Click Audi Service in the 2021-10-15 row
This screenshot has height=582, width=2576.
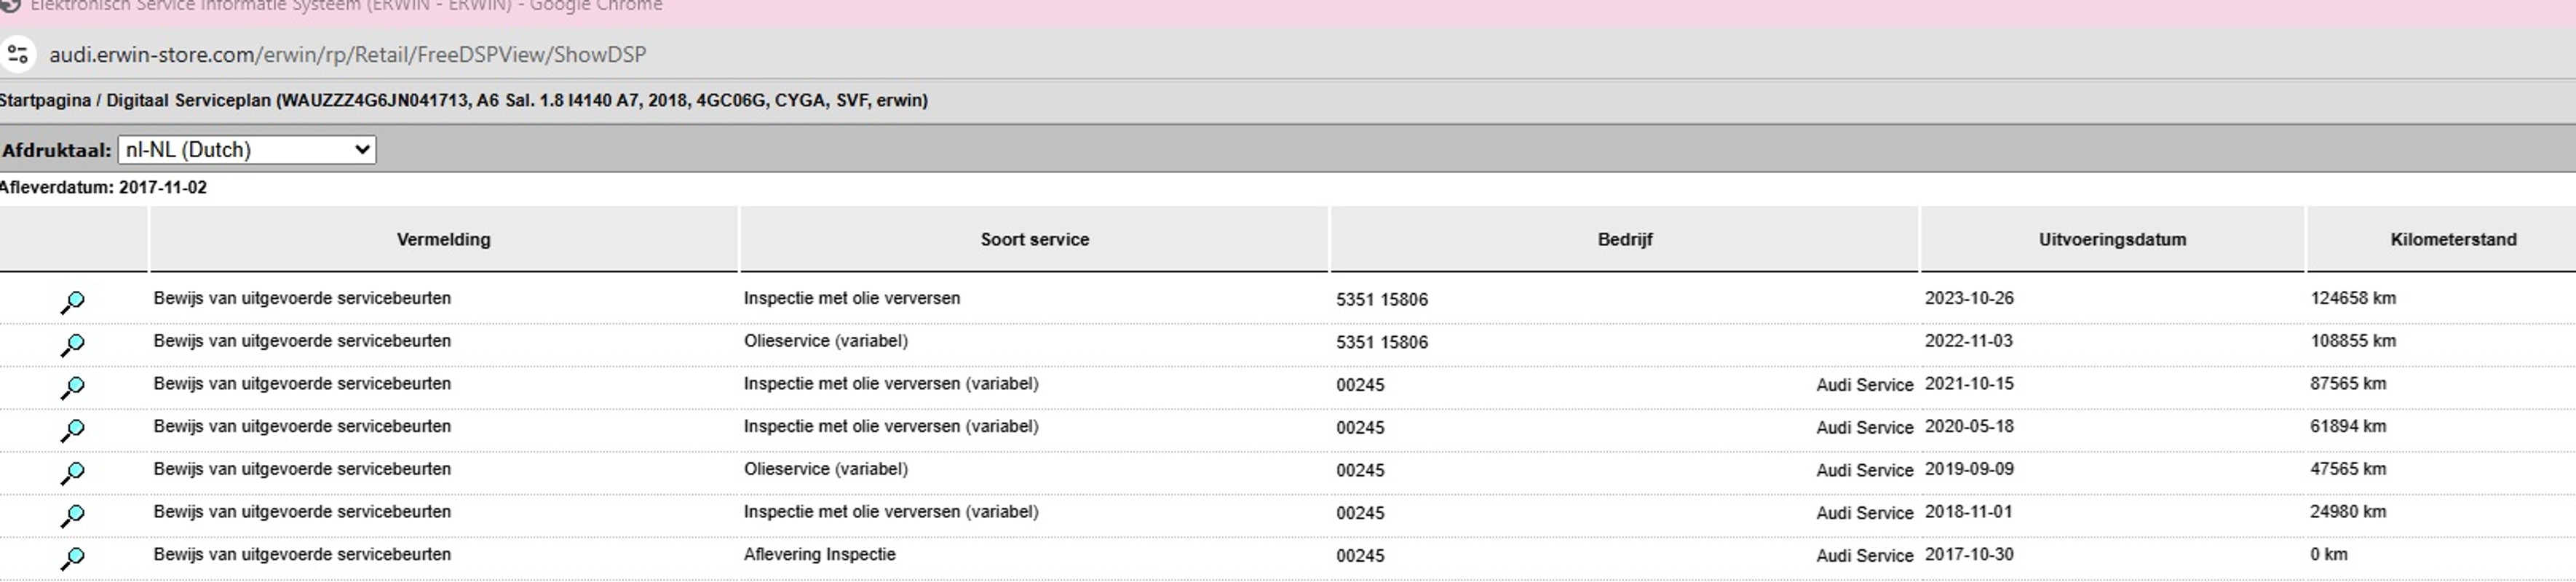pos(1865,385)
